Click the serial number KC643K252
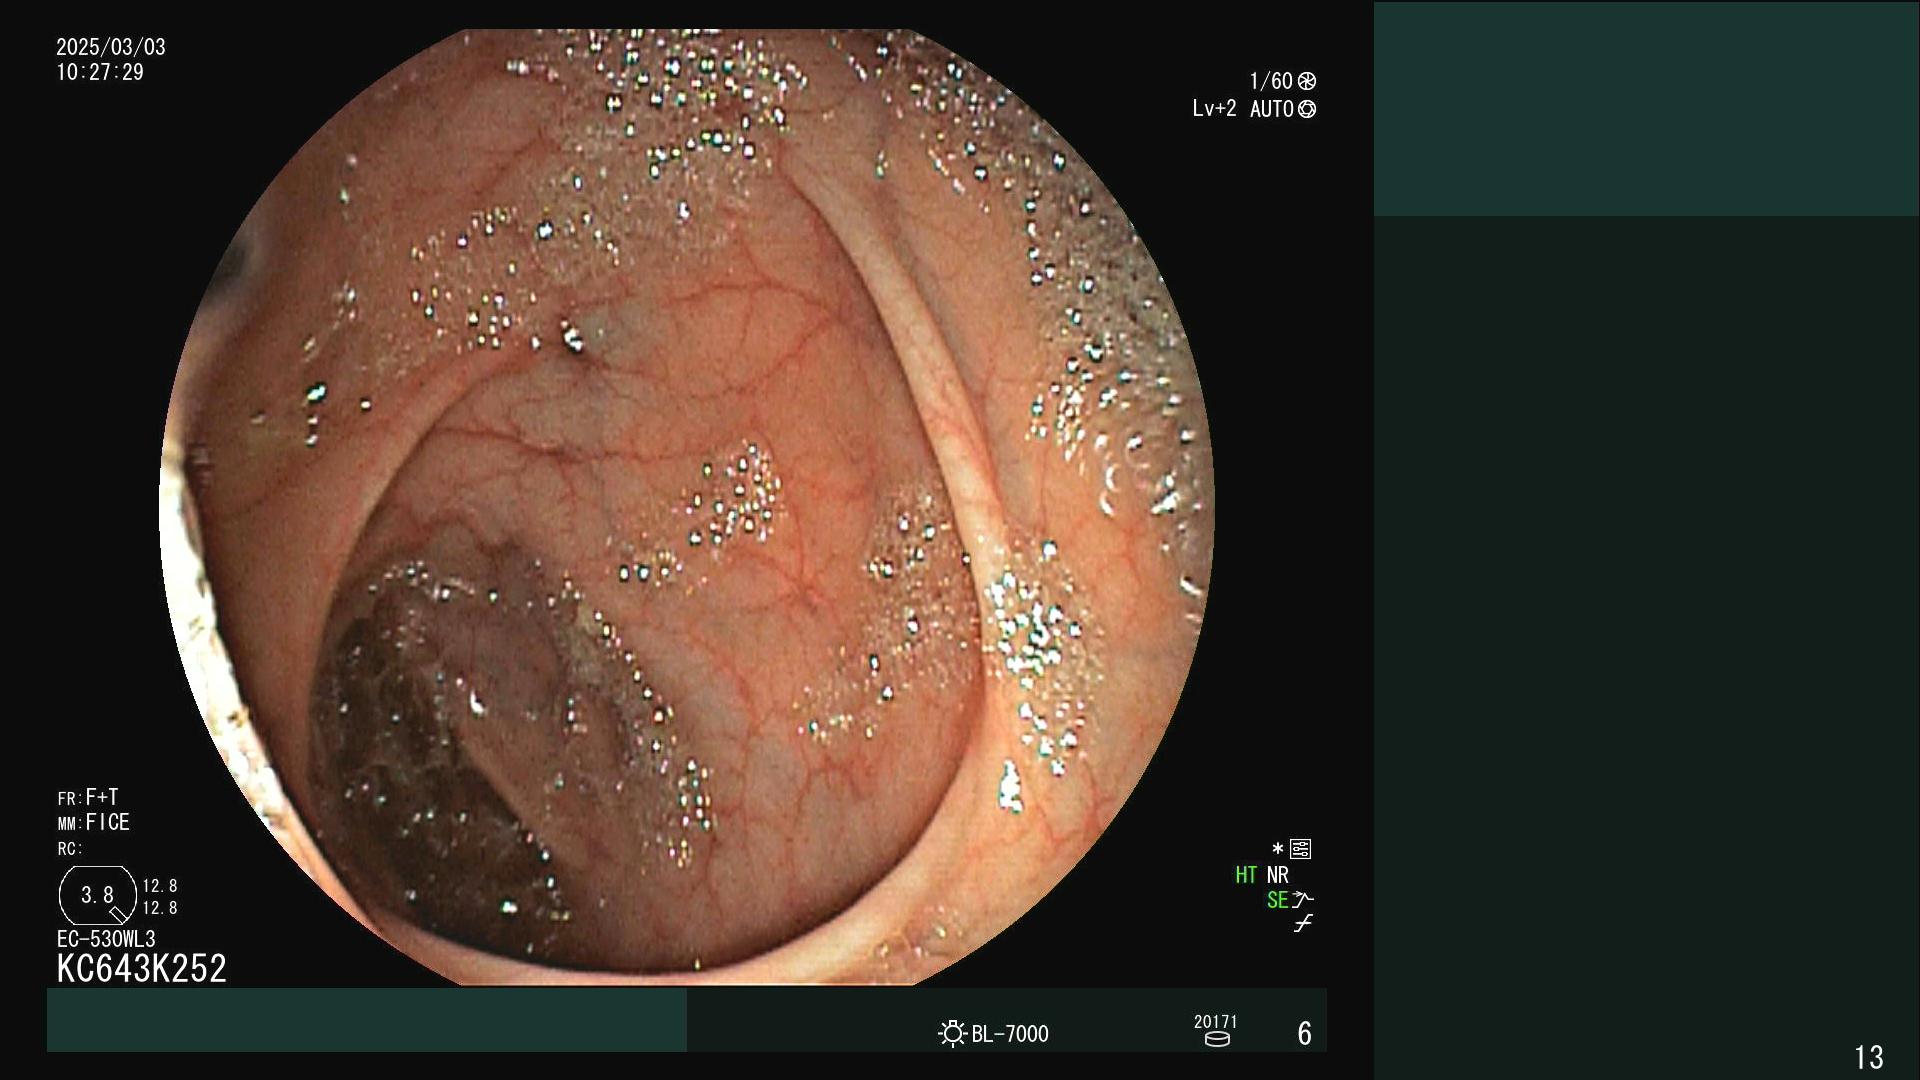 tap(142, 968)
